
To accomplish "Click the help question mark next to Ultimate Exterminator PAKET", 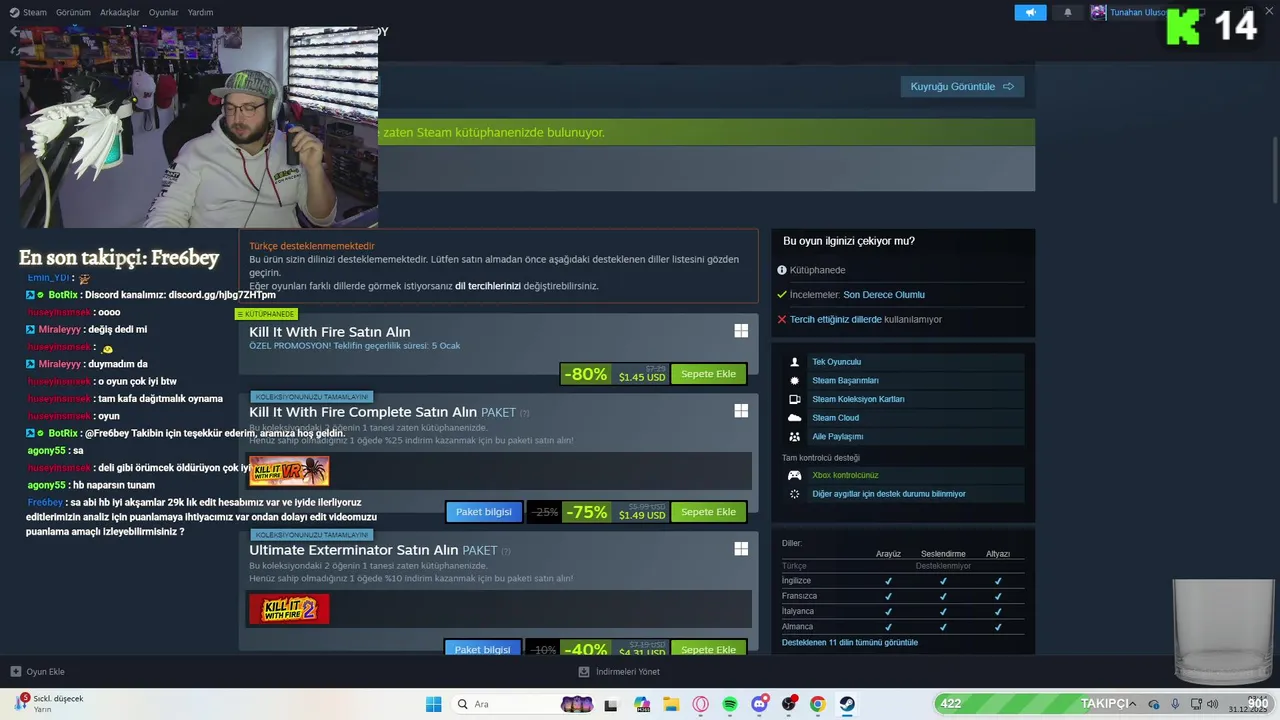I will (x=506, y=551).
